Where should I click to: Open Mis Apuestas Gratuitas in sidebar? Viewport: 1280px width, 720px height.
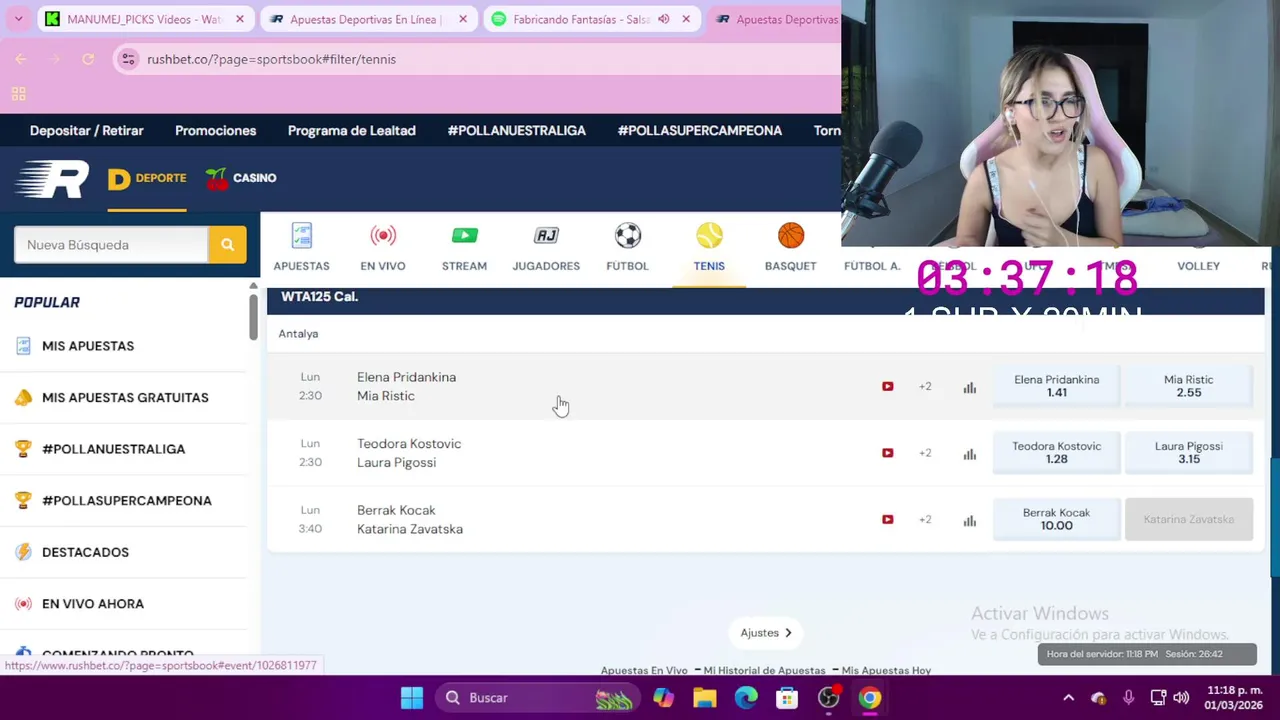tap(123, 398)
